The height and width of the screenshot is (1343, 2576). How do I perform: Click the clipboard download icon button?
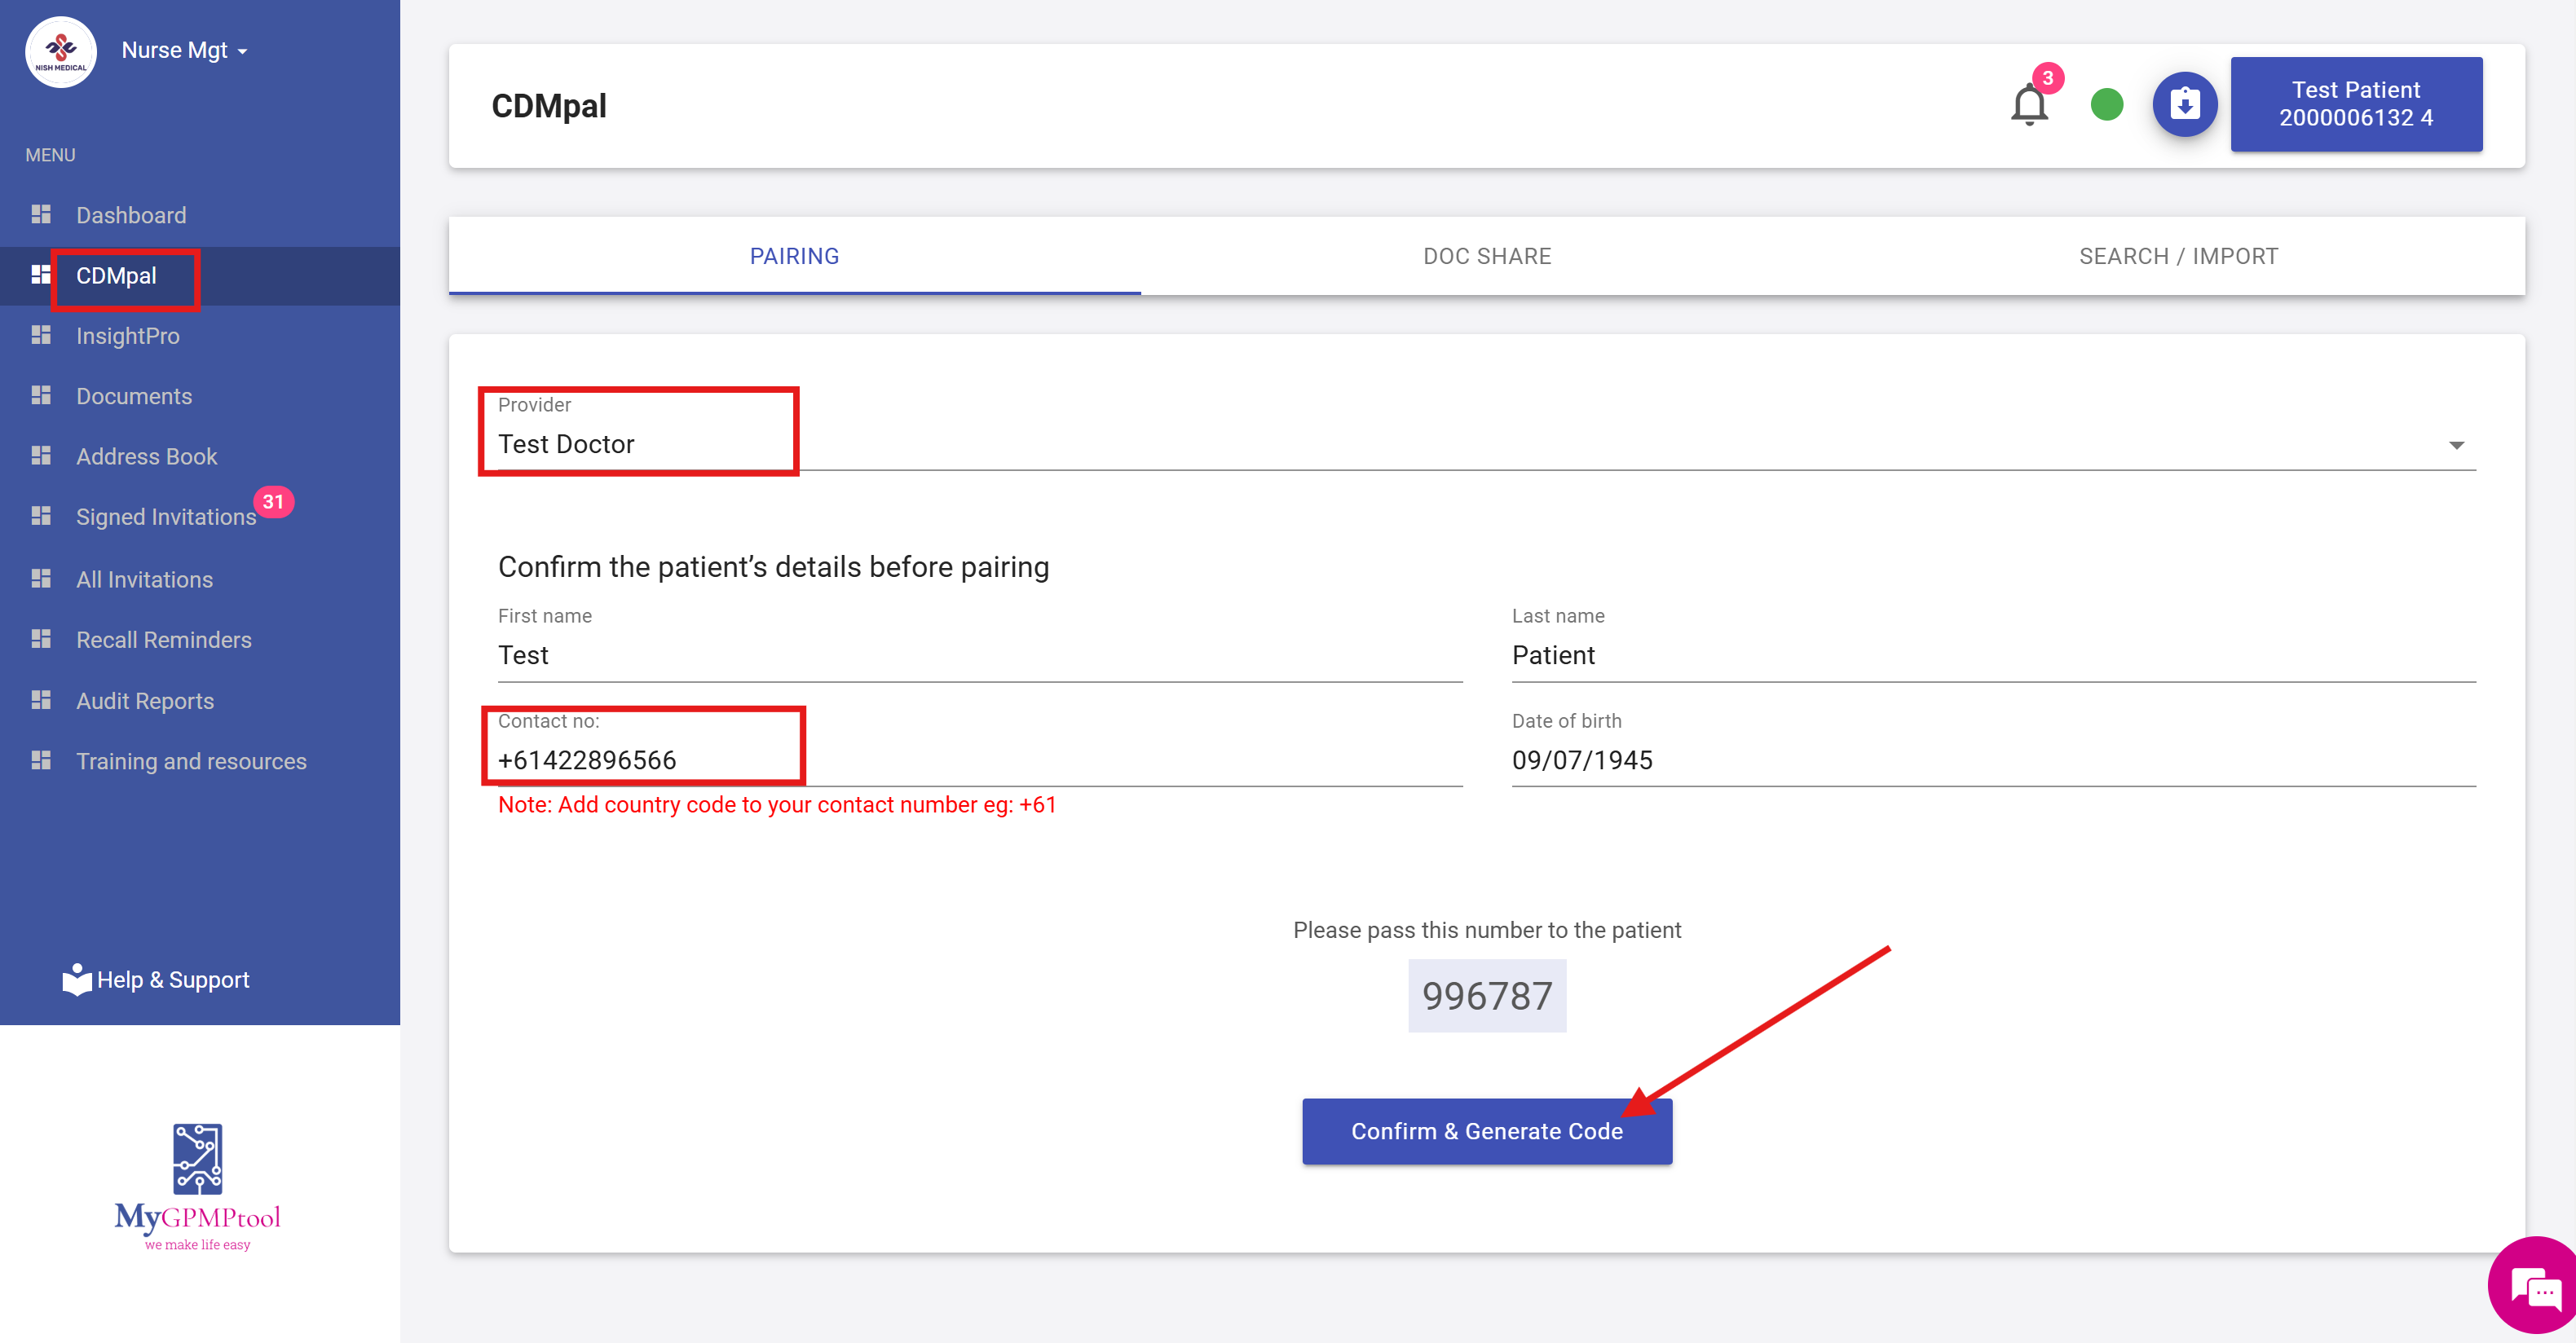pos(2184,104)
